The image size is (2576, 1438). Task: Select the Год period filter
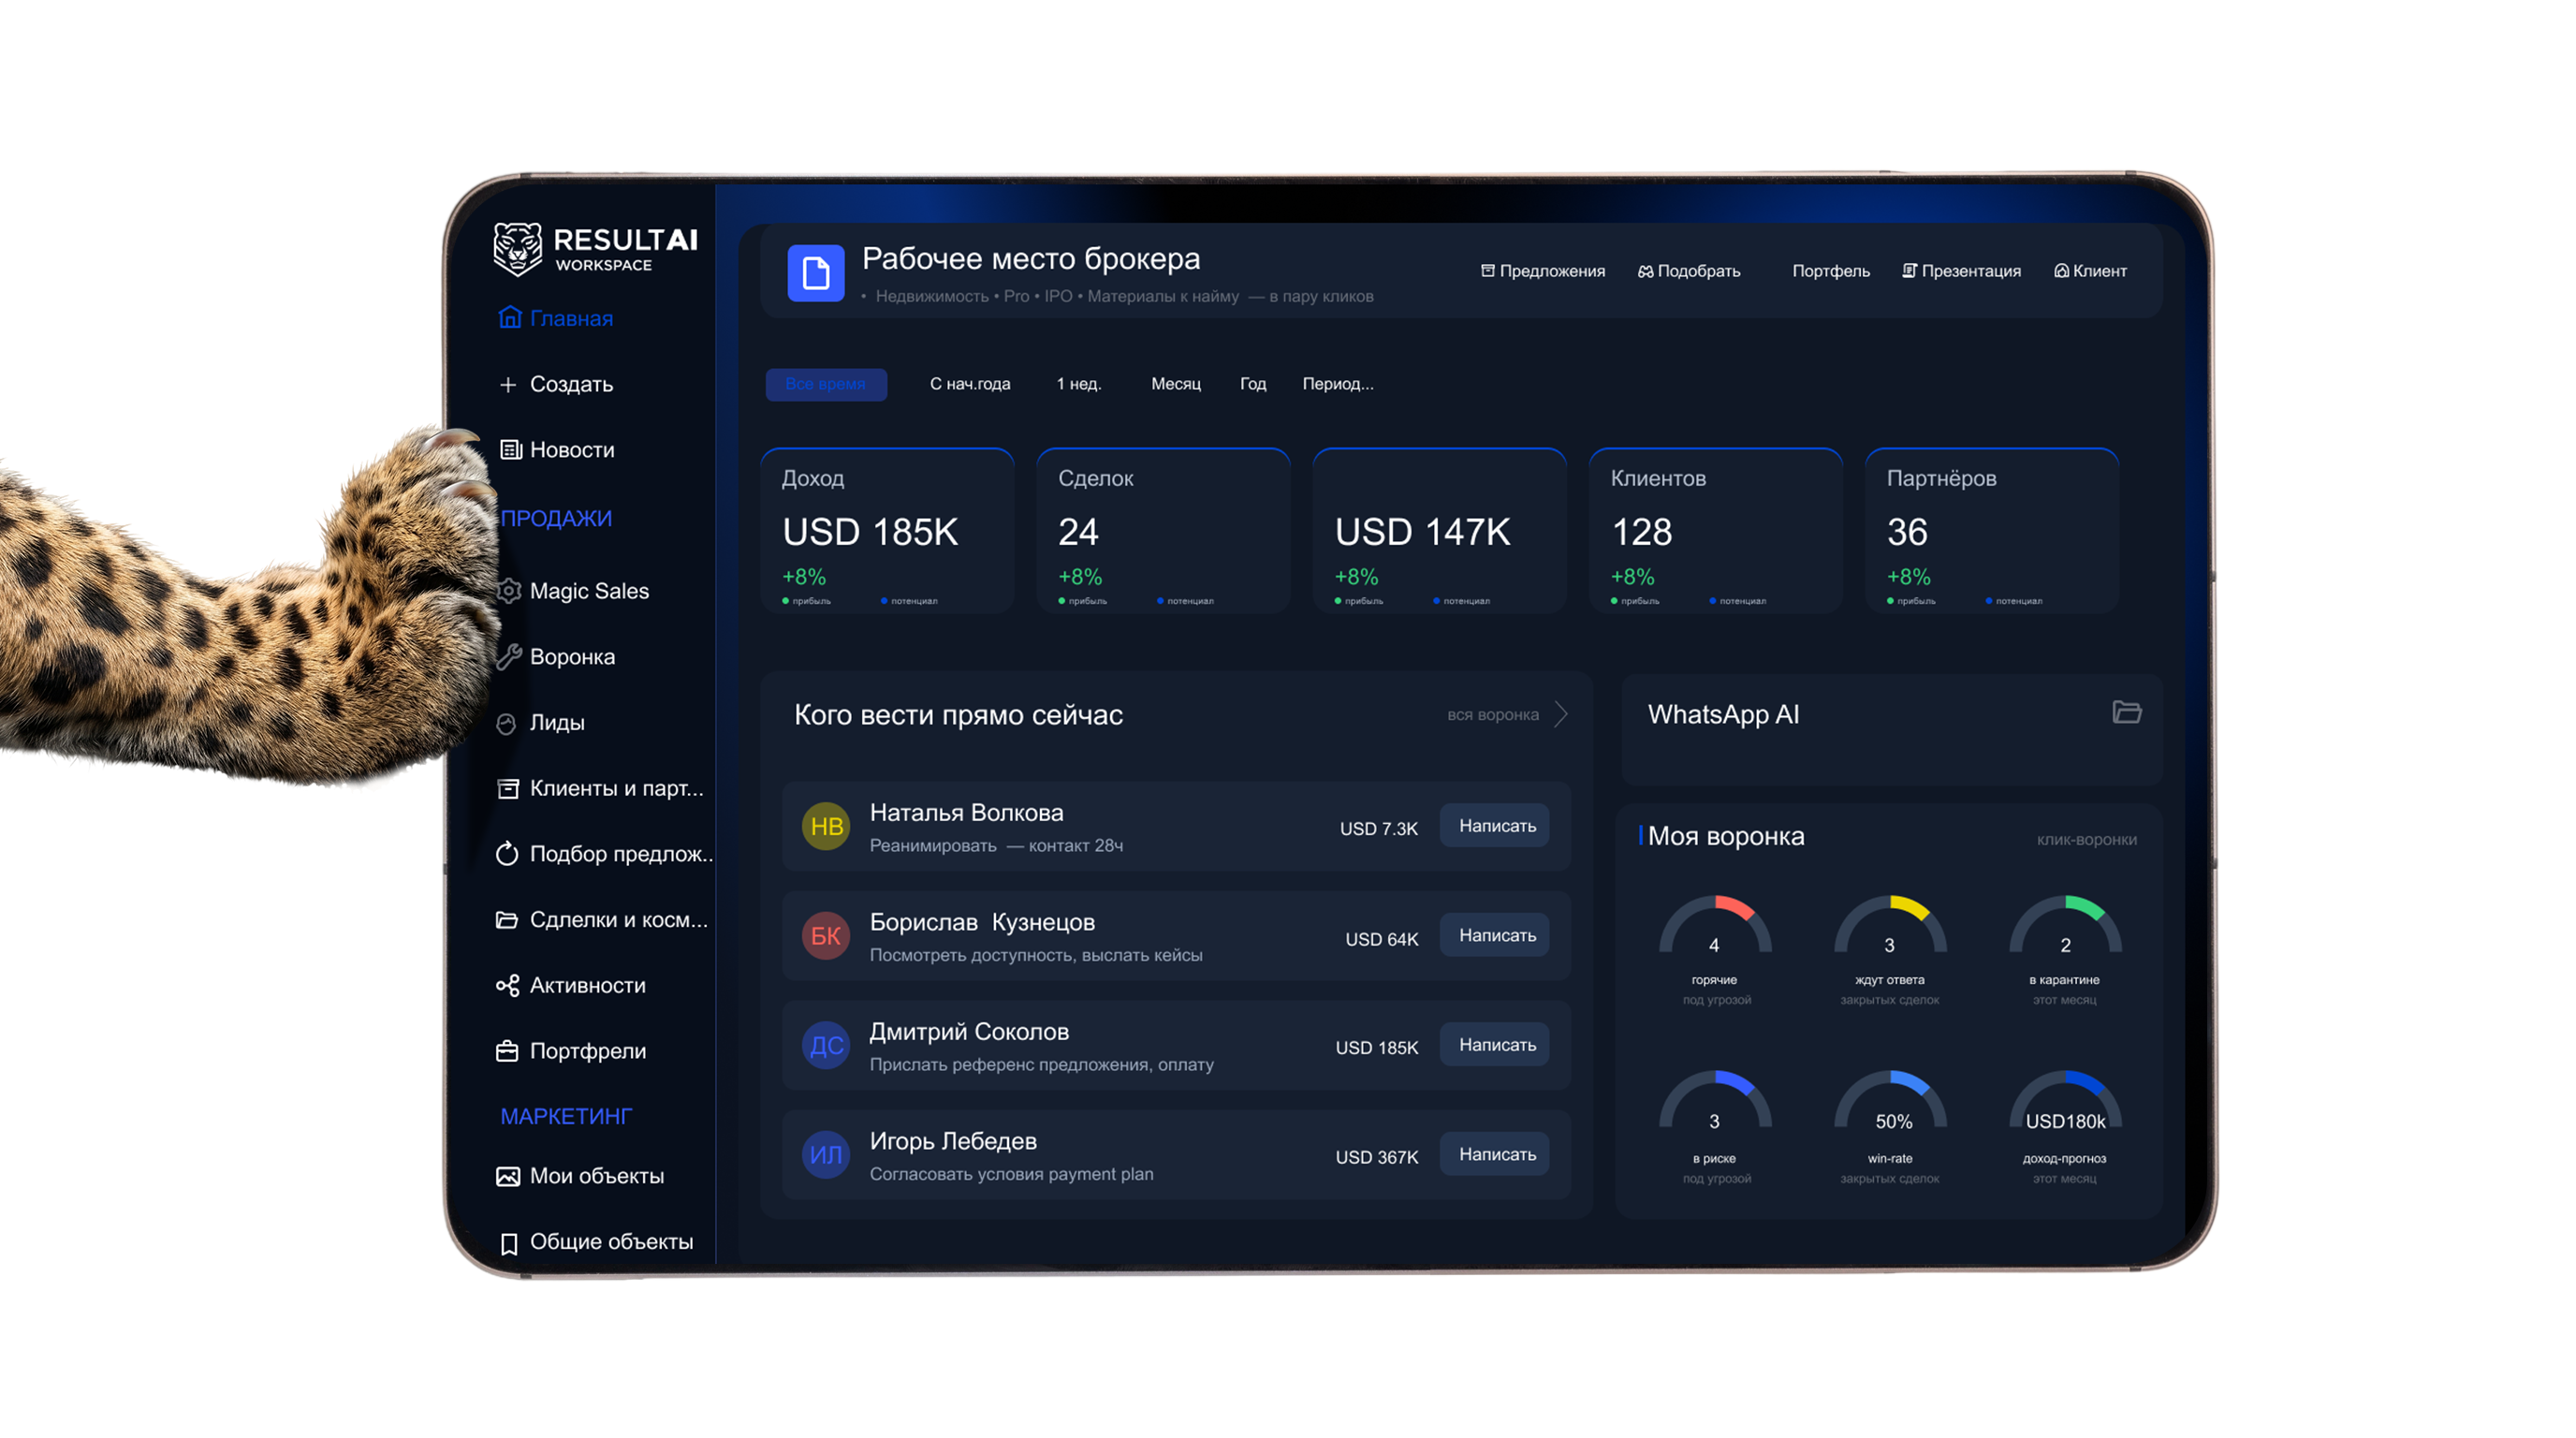click(x=1253, y=384)
